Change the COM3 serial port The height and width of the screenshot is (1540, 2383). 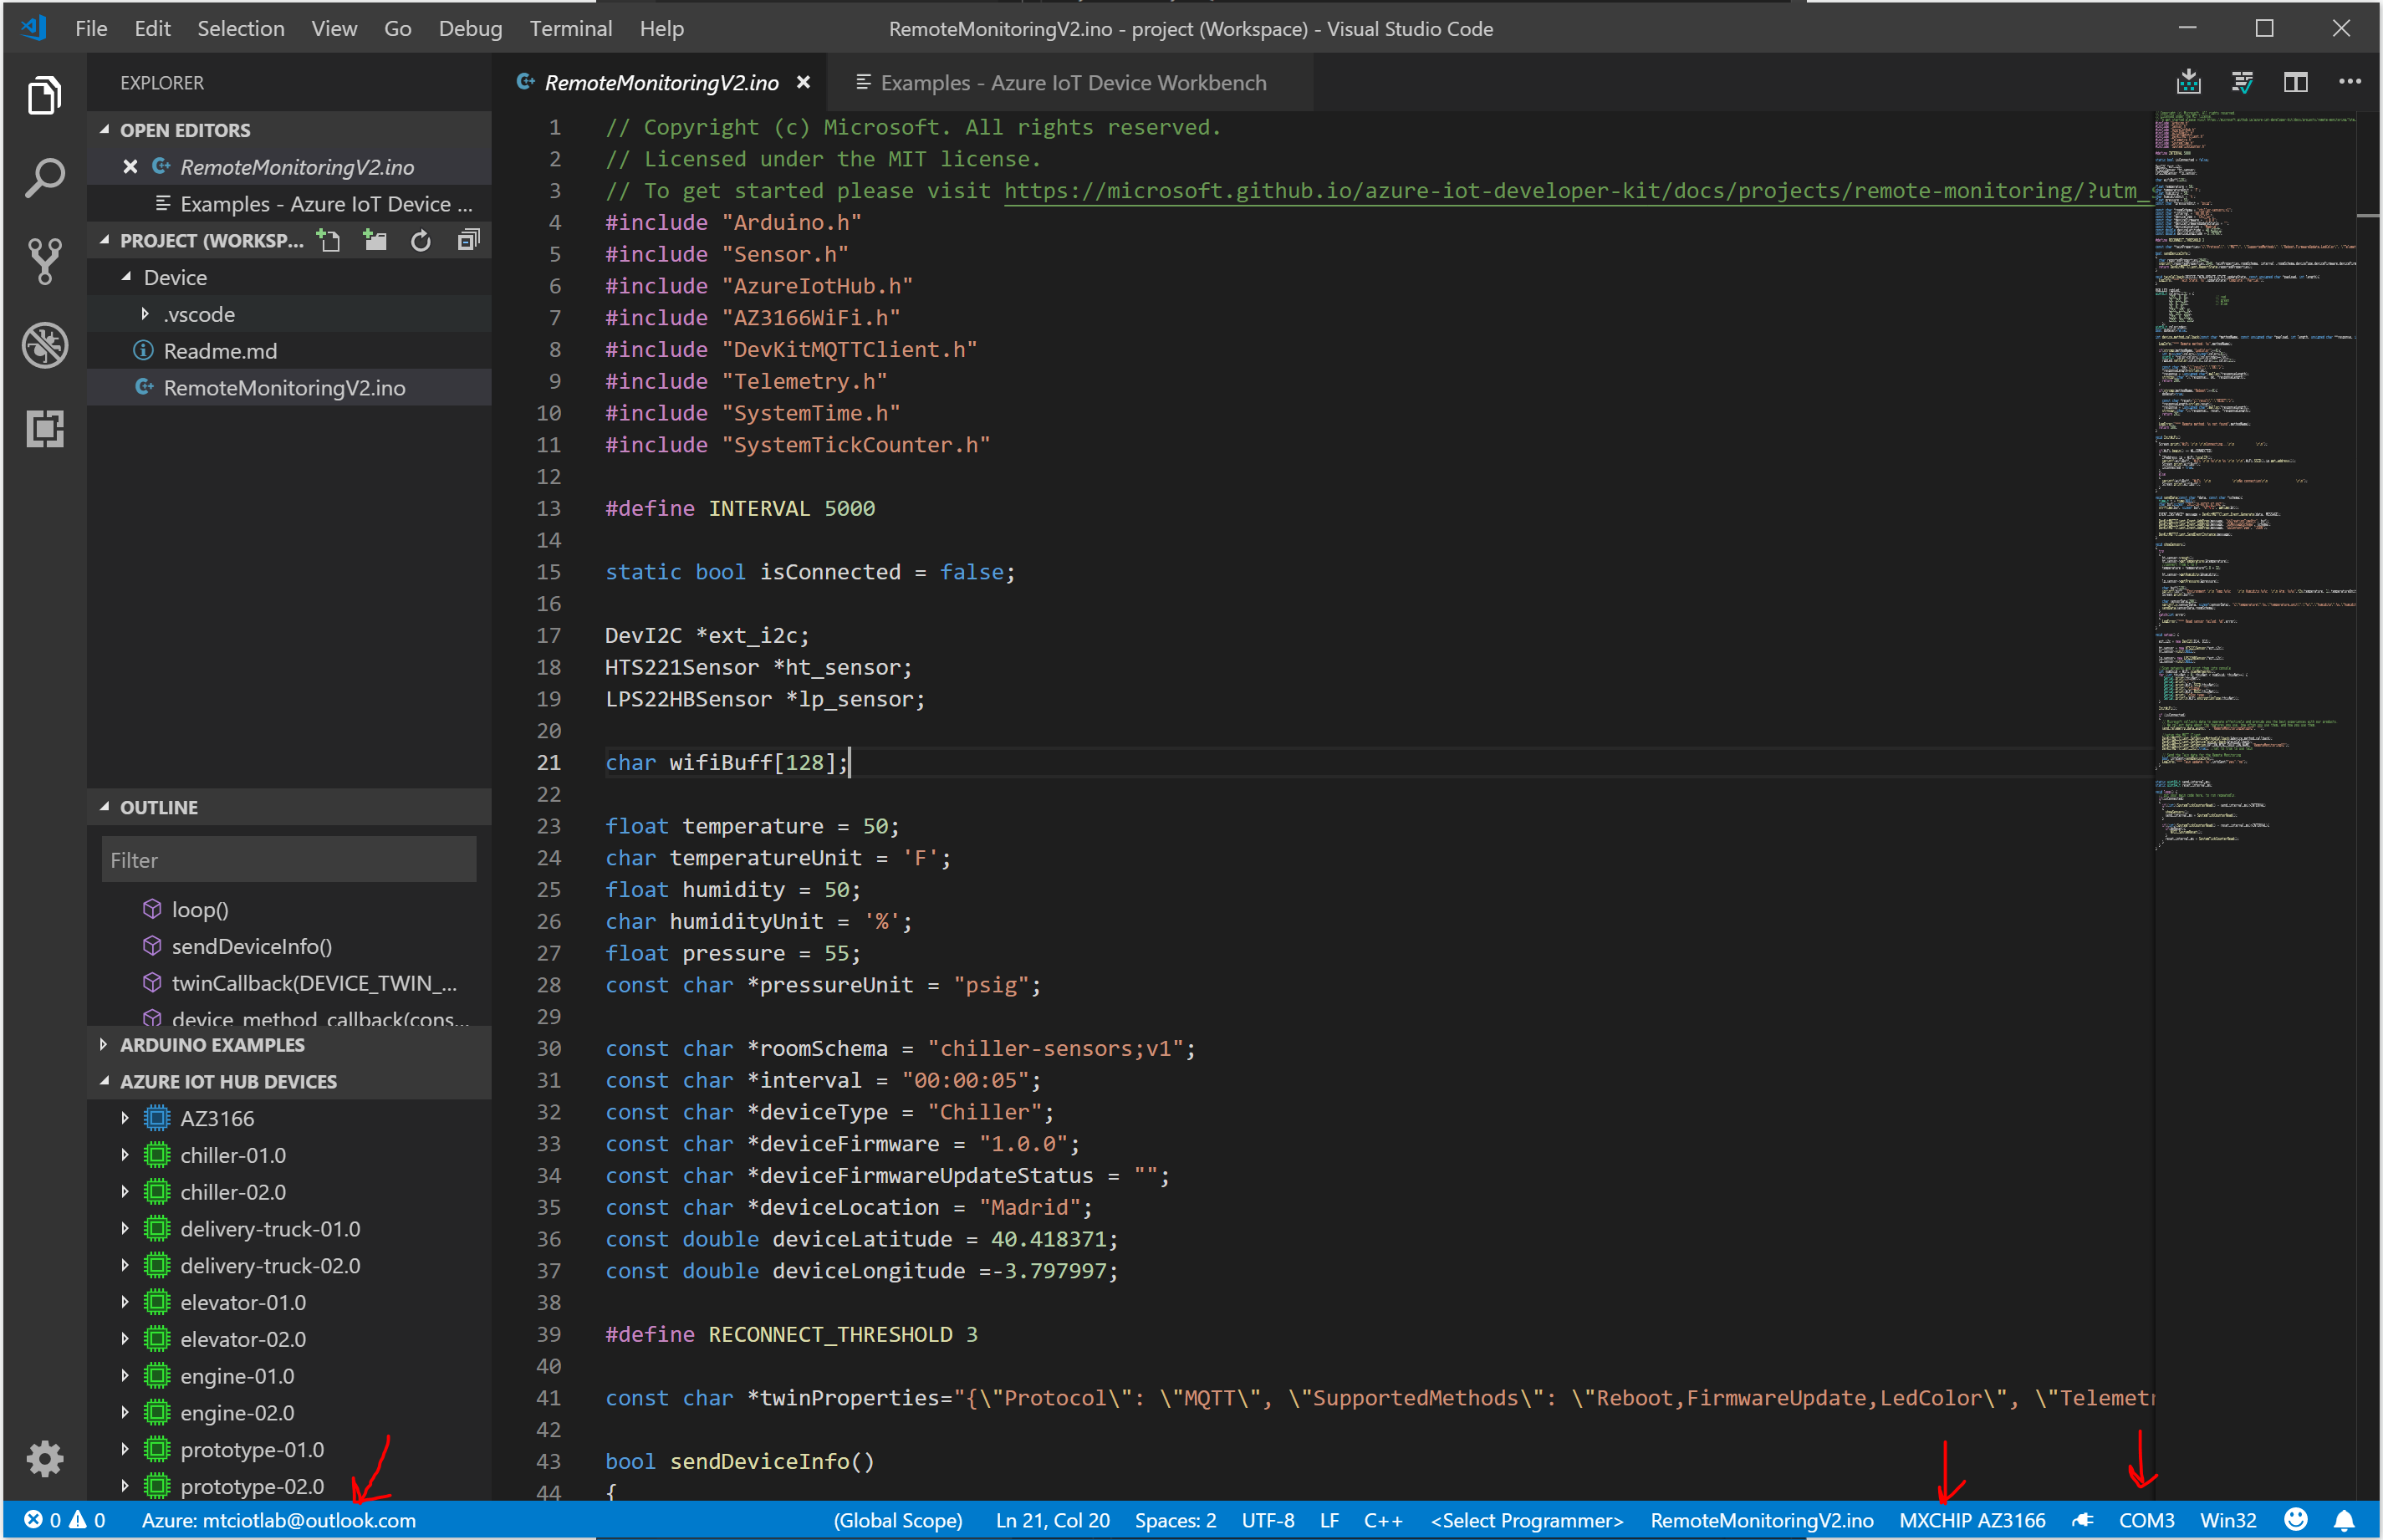coord(2146,1520)
